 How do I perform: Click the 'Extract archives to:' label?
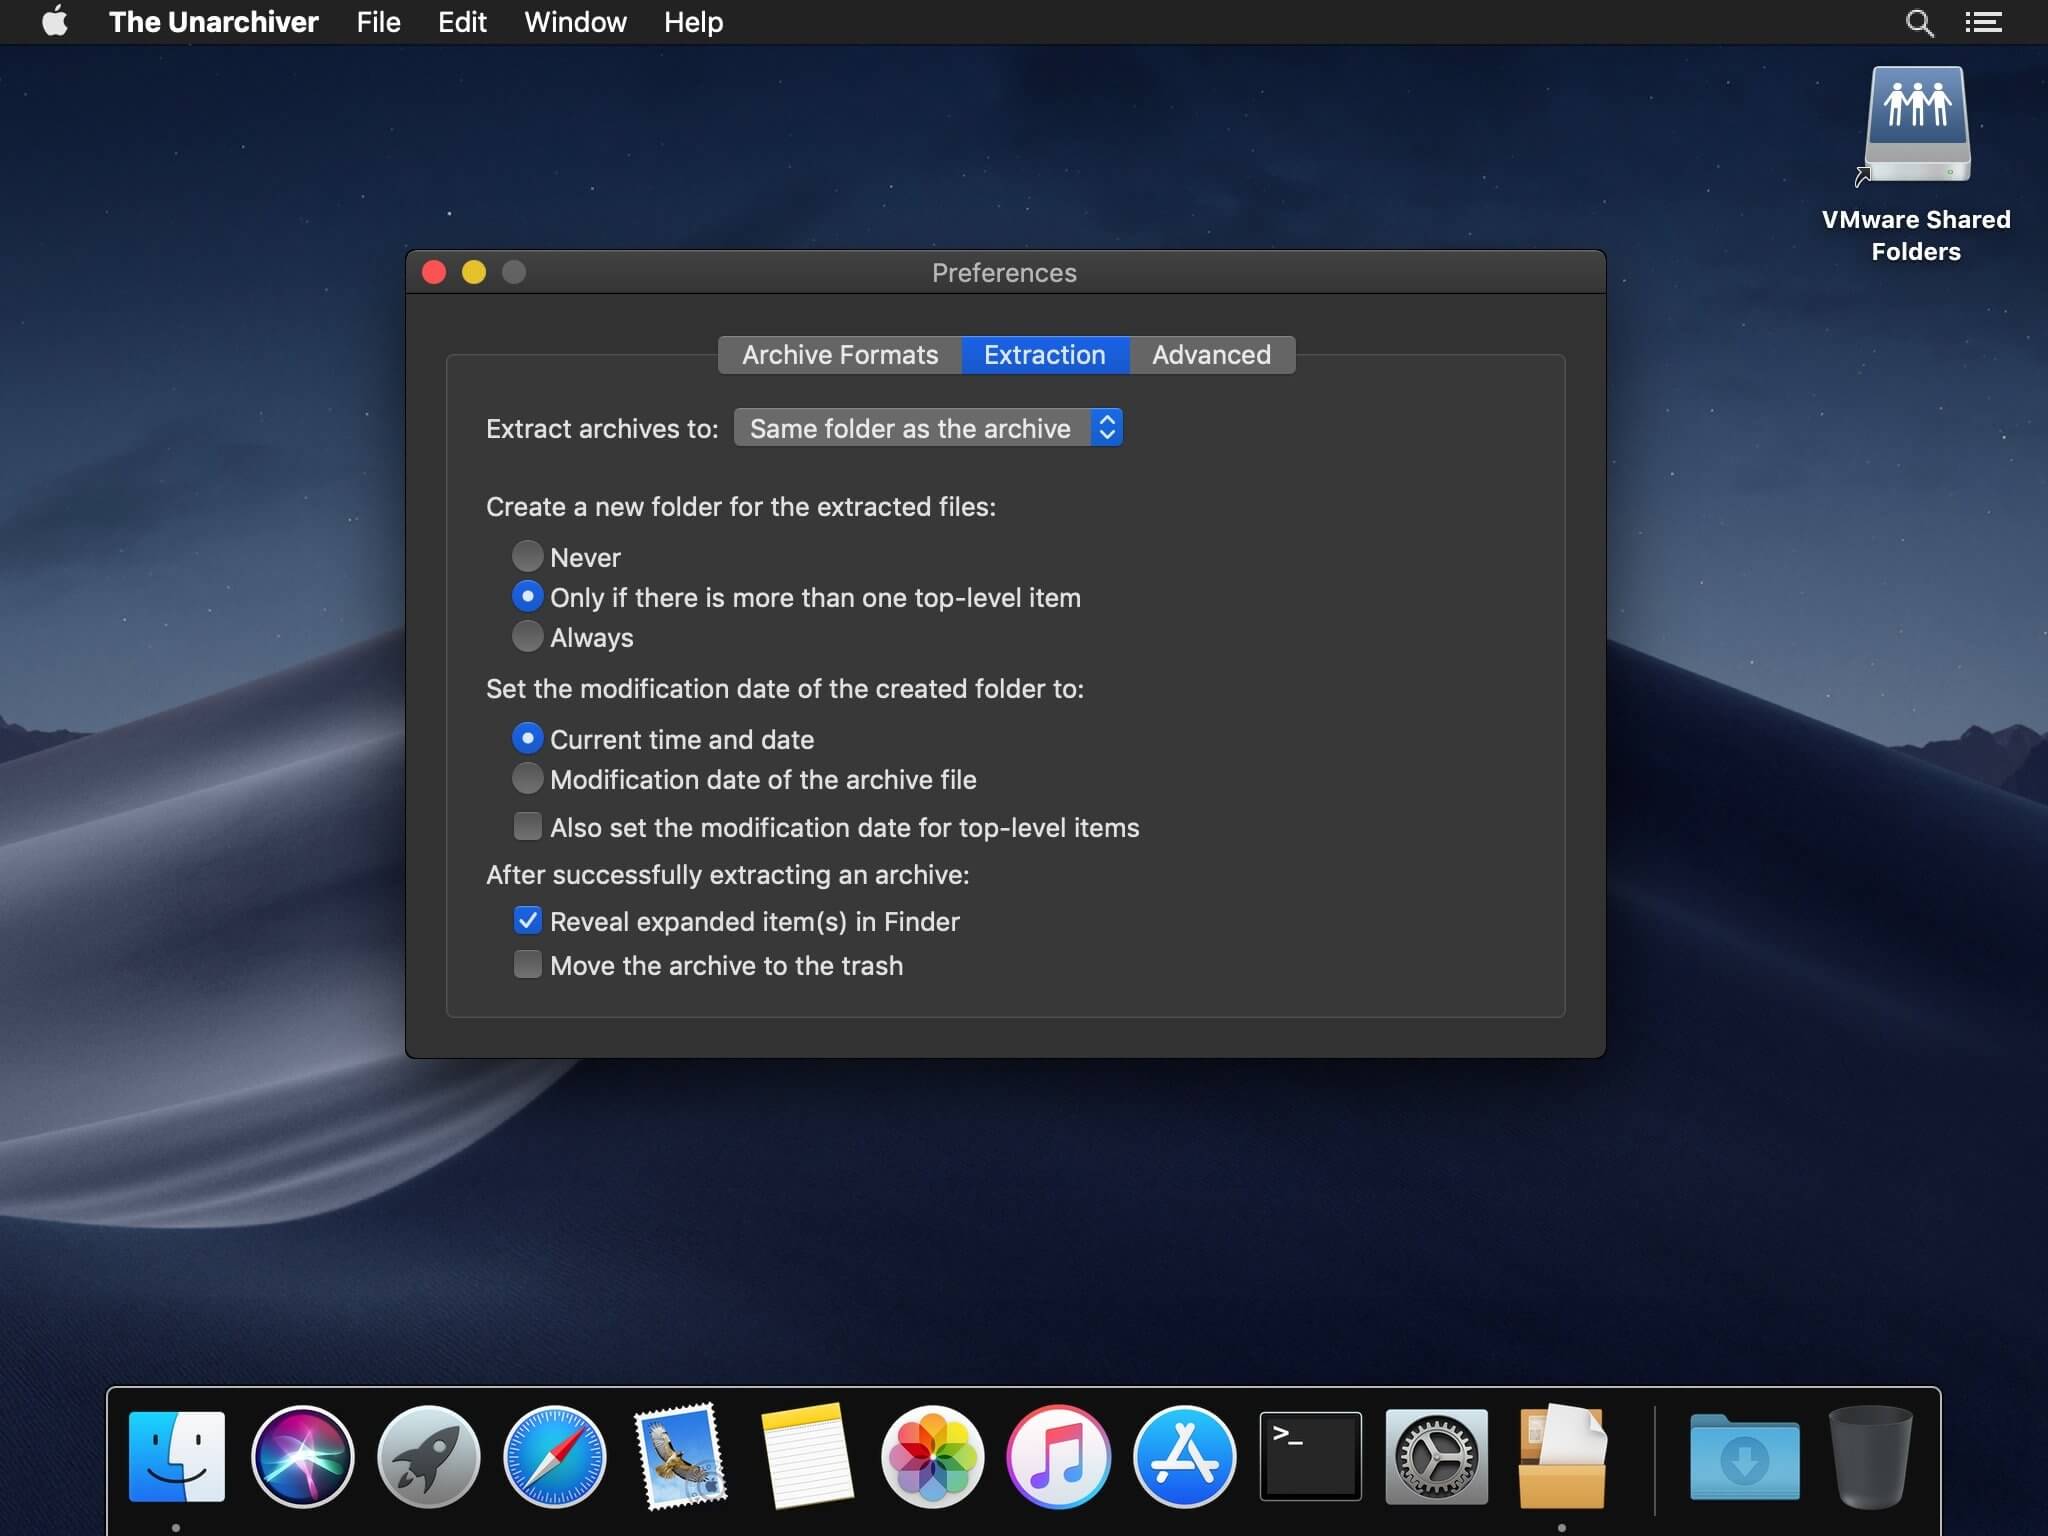602,429
